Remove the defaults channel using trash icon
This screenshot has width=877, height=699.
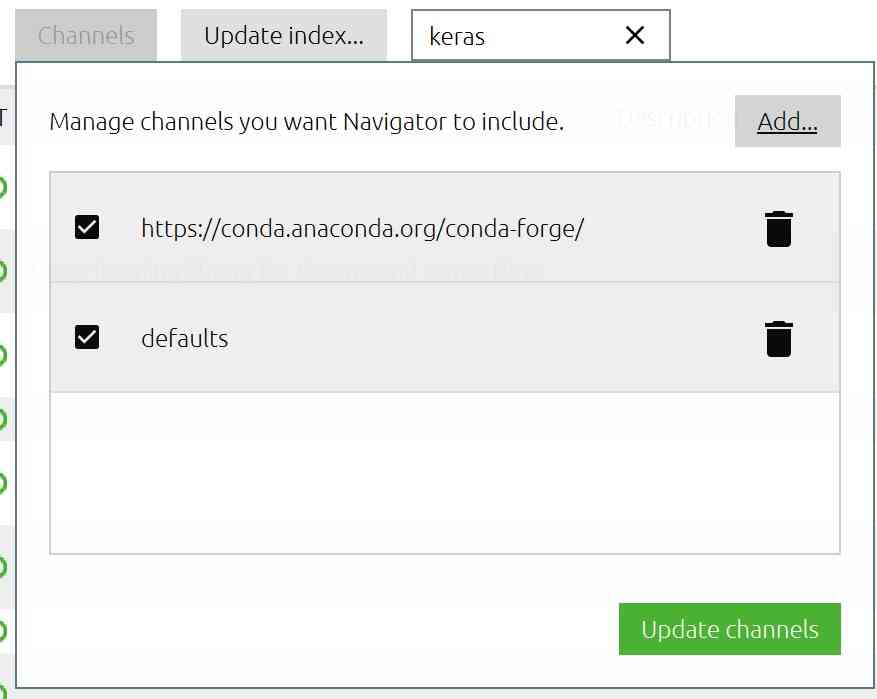tap(779, 338)
